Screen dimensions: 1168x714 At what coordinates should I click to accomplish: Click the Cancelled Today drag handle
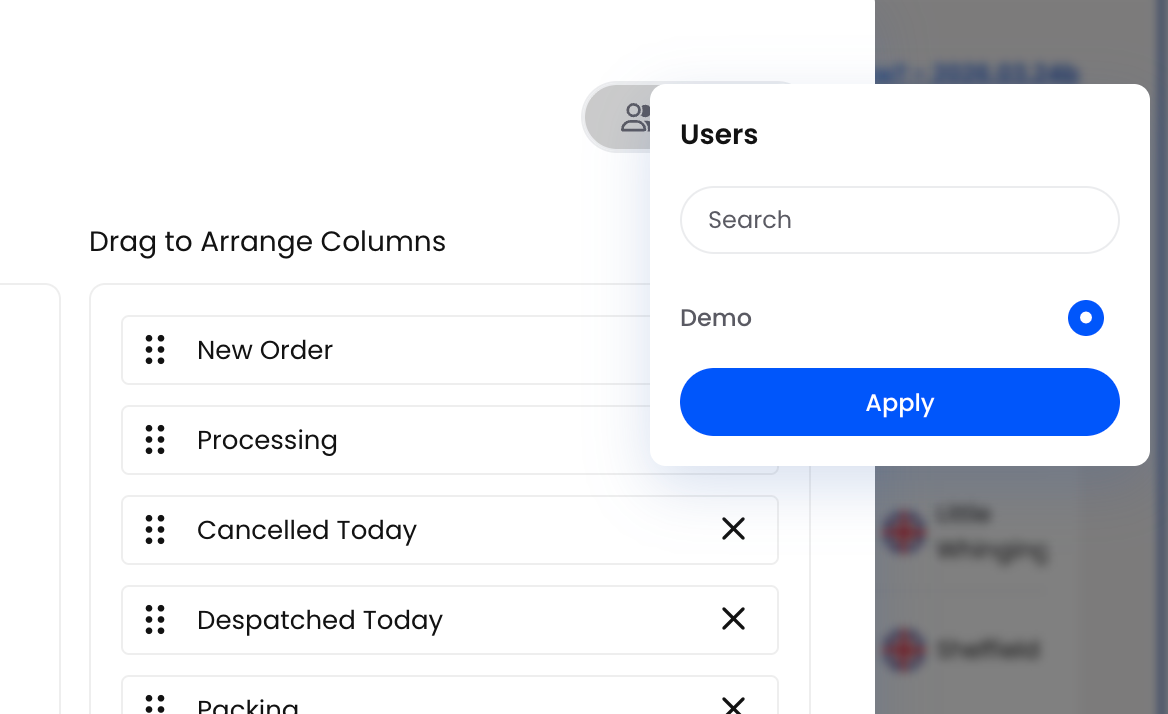pyautogui.click(x=155, y=530)
